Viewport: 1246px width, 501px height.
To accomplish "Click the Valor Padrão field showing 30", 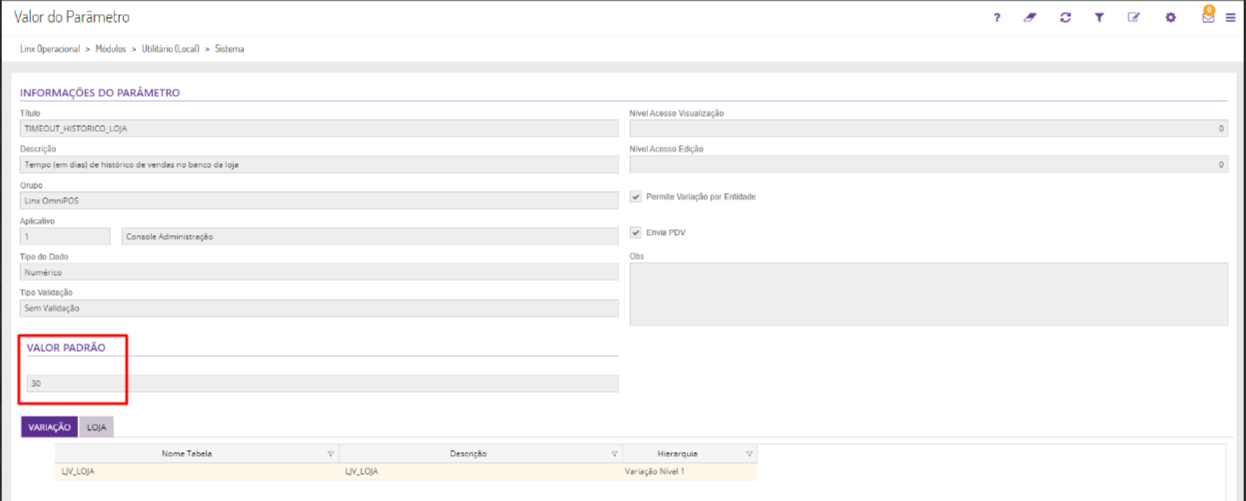I will pos(320,383).
